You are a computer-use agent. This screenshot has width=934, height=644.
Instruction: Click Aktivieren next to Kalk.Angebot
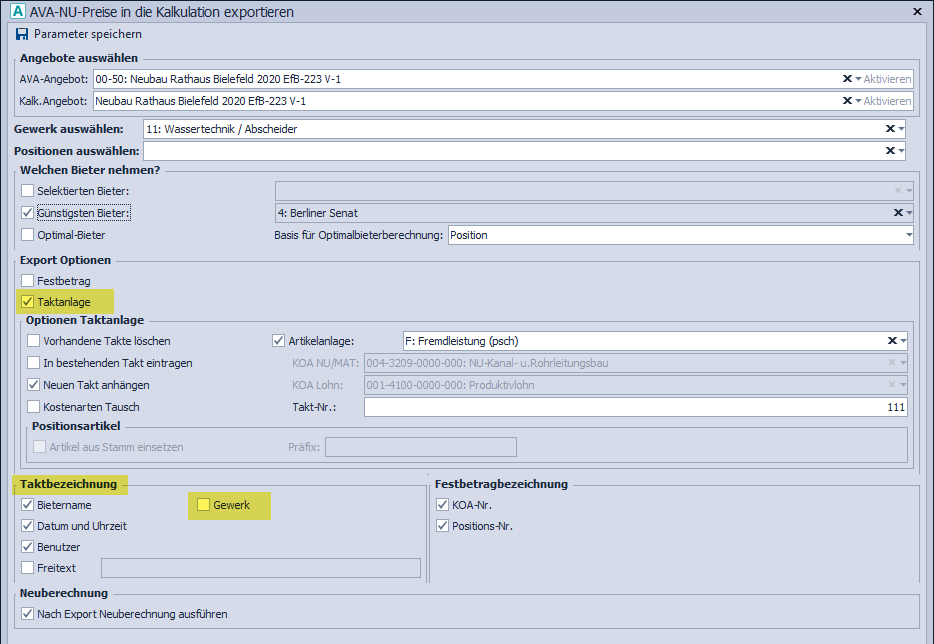[887, 101]
